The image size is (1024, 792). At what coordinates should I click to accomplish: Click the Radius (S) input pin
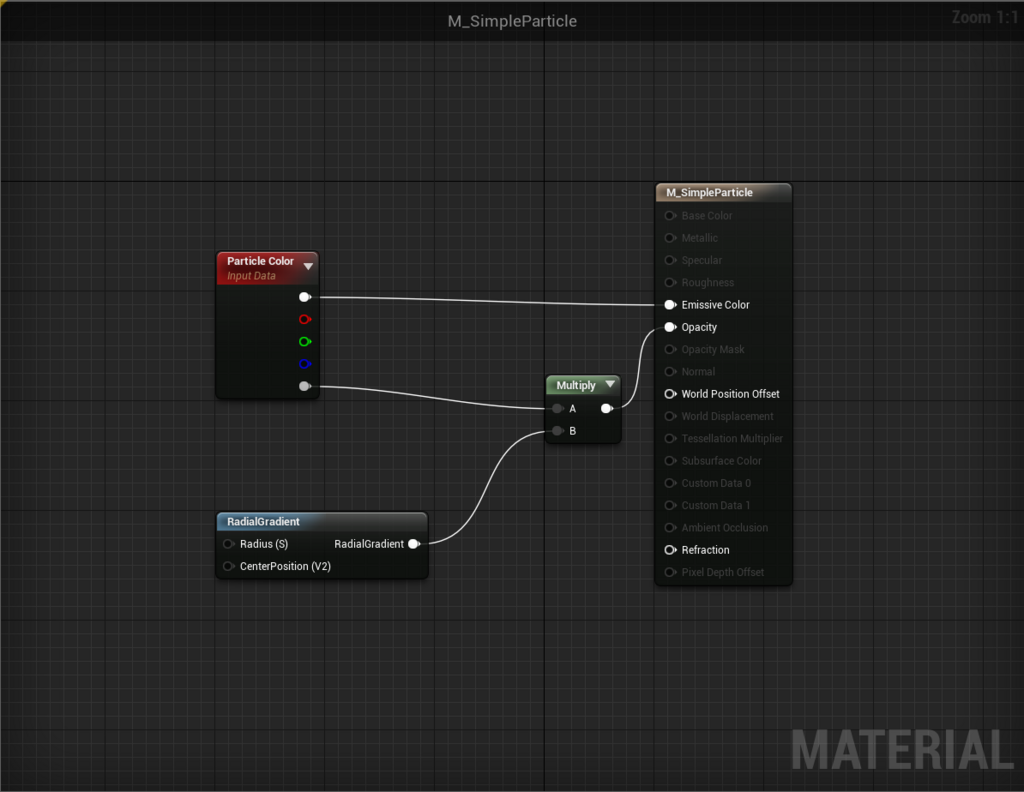[228, 544]
